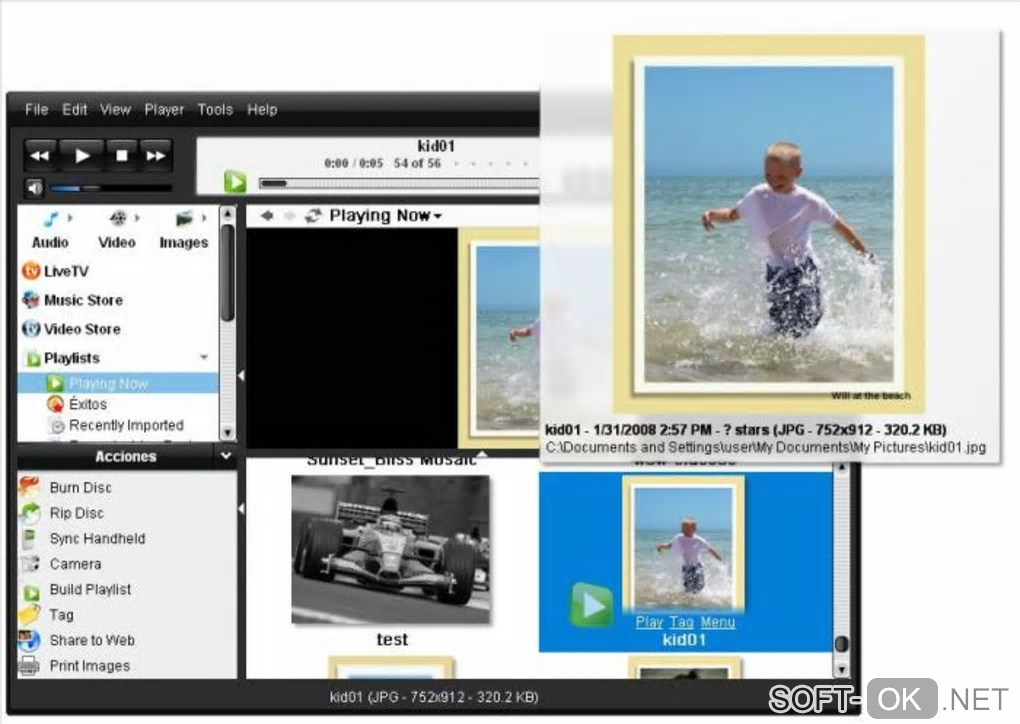This screenshot has height=724, width=1020.
Task: Select the Images library icon
Action: click(185, 219)
